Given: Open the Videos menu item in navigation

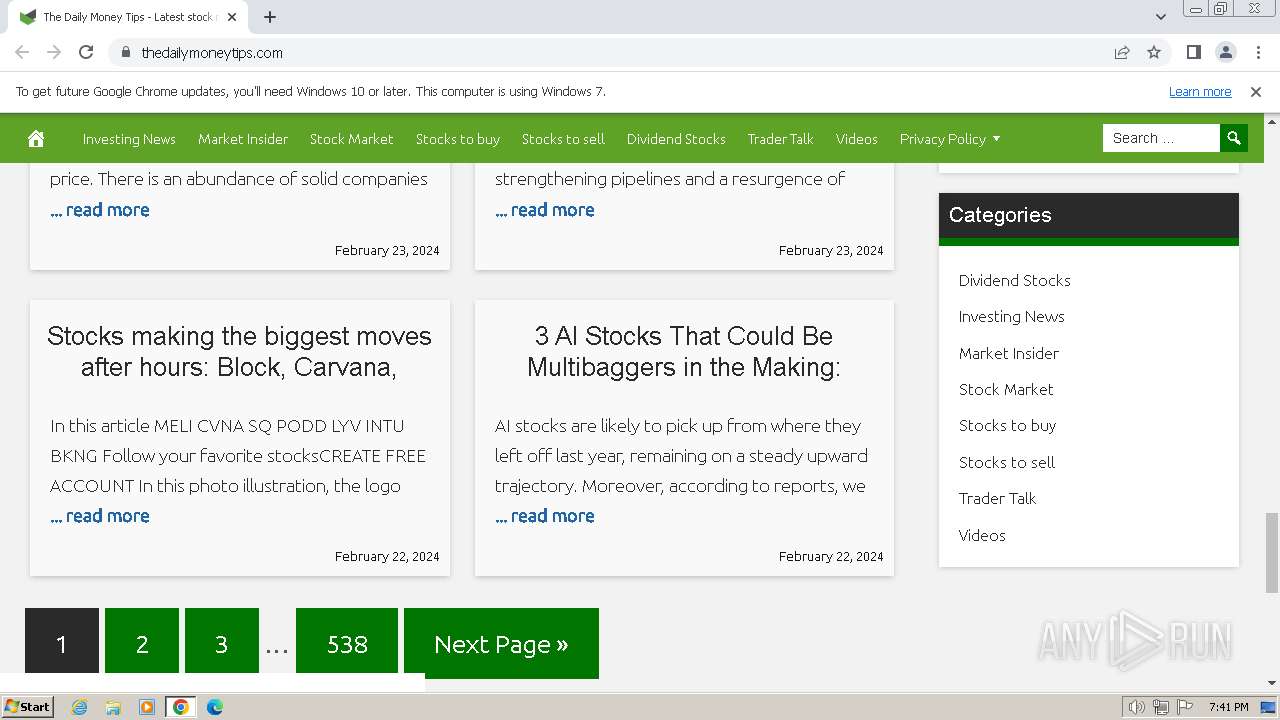Looking at the screenshot, I should coord(857,139).
